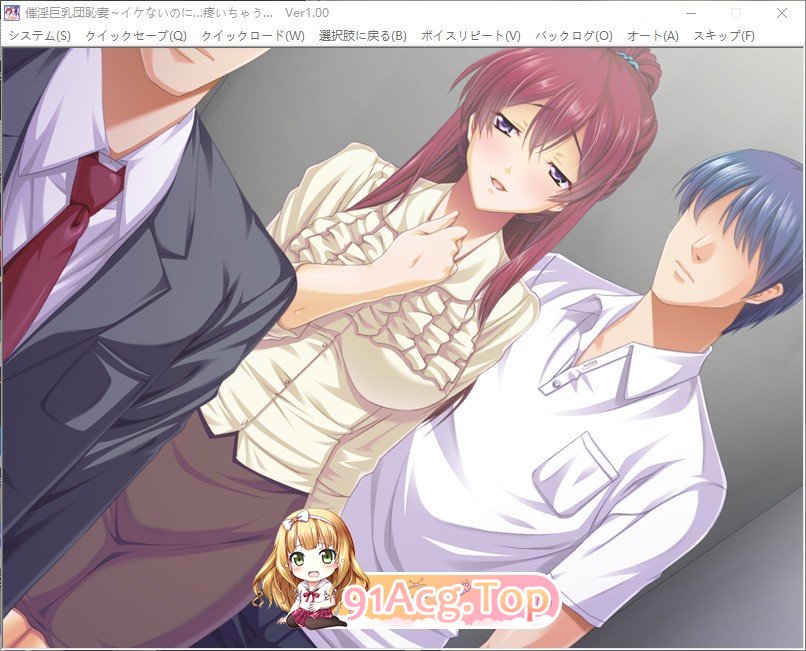Close the game window

pos(782,13)
